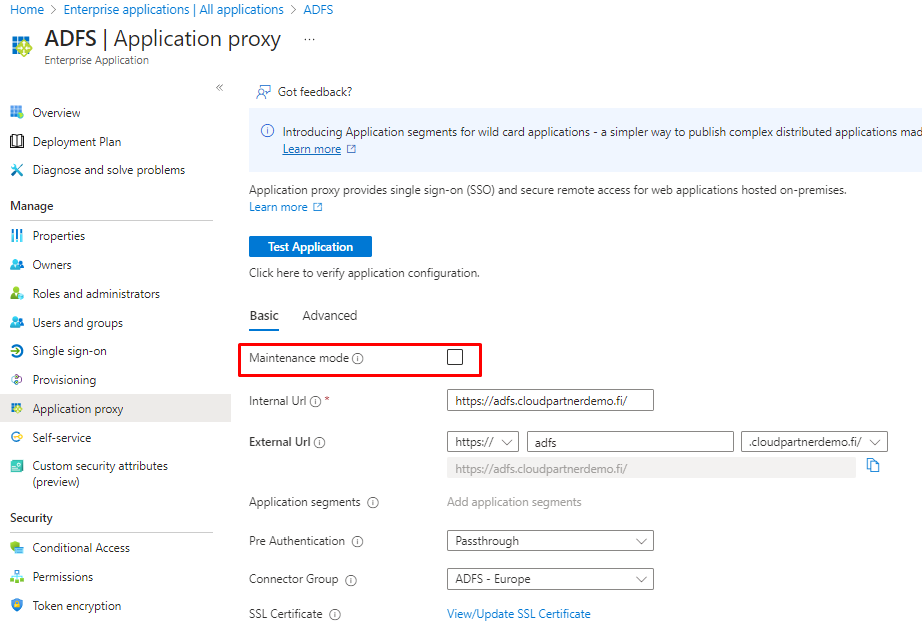Image resolution: width=922 pixels, height=630 pixels.
Task: Click the Test Application button
Action: point(310,247)
